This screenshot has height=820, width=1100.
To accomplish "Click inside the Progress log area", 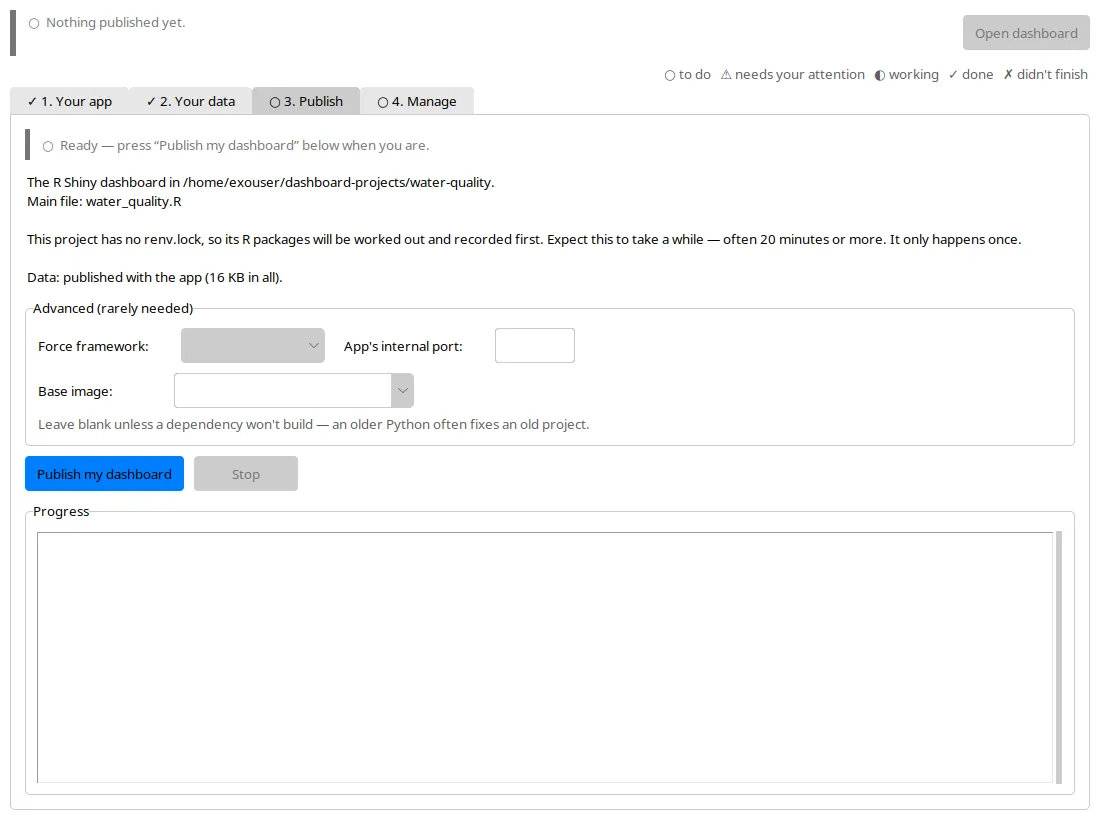I will 545,657.
